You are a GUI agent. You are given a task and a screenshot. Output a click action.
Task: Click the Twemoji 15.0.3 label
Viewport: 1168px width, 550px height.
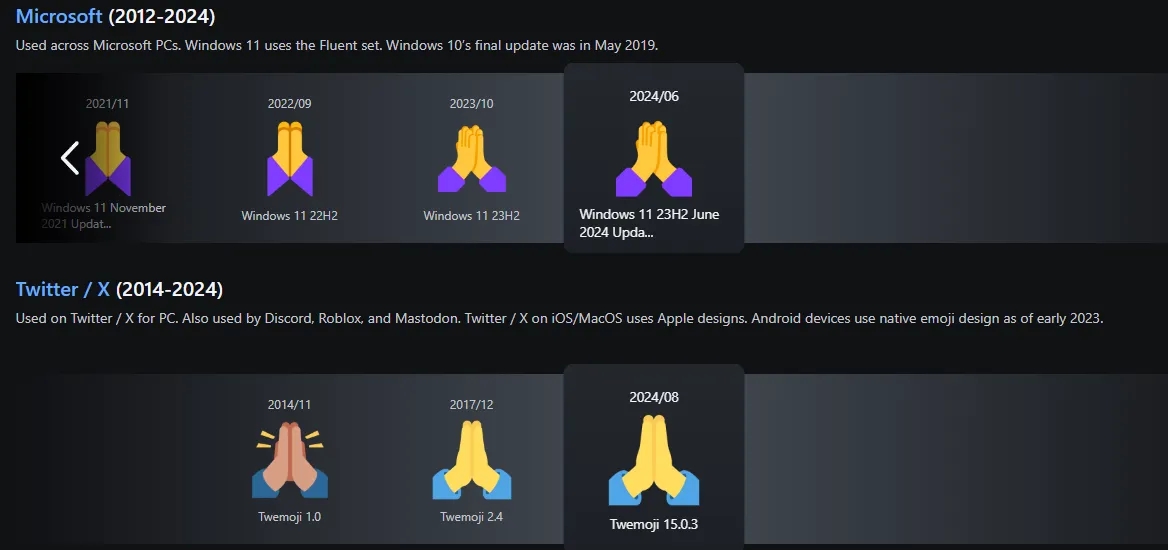point(654,524)
